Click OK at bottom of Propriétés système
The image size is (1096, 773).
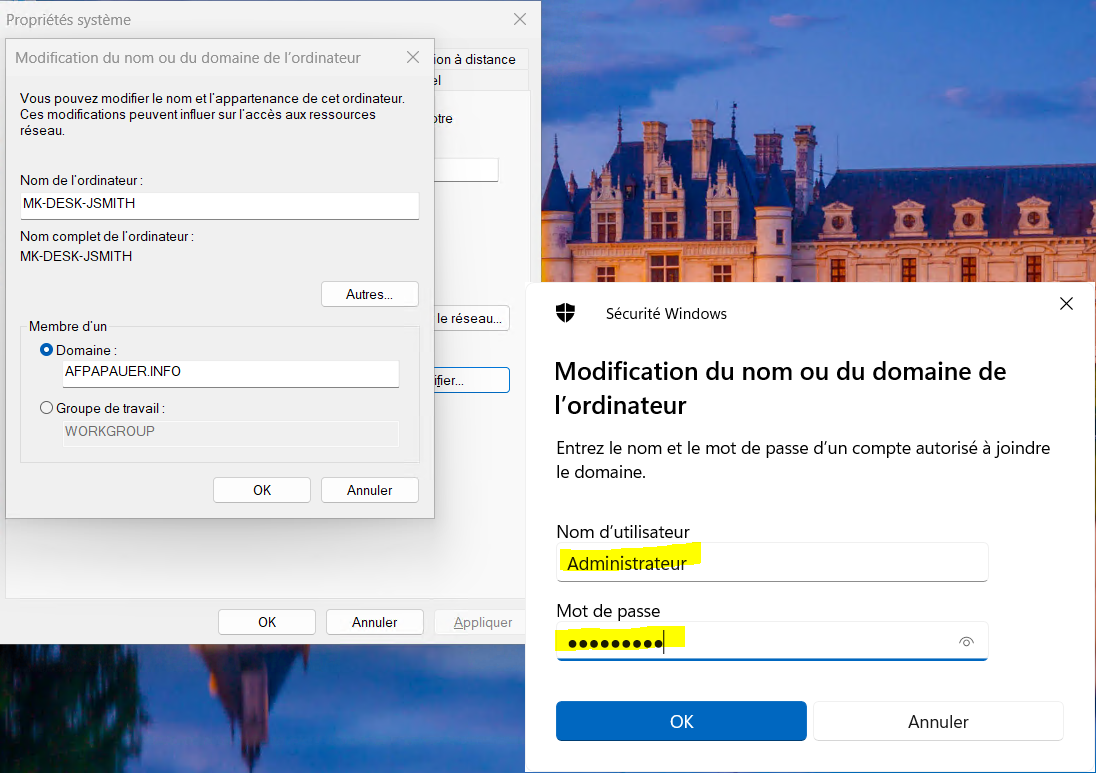coord(267,622)
